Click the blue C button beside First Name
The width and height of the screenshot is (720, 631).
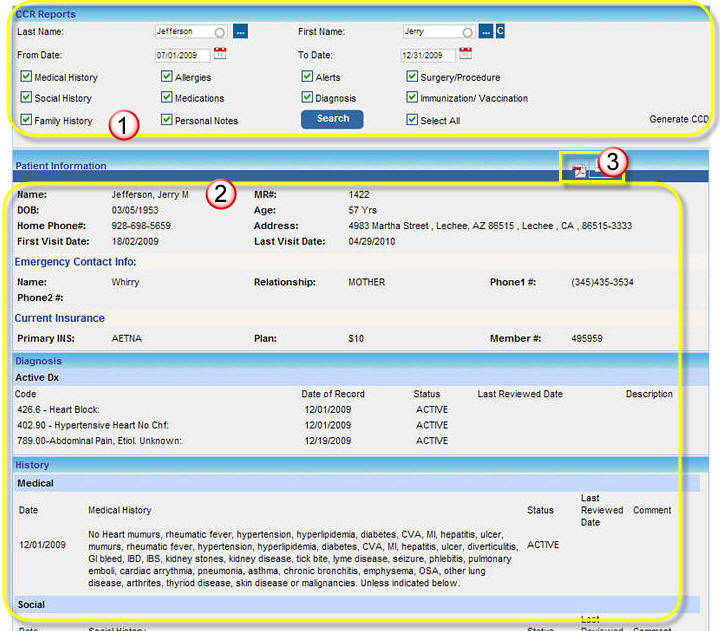point(500,32)
